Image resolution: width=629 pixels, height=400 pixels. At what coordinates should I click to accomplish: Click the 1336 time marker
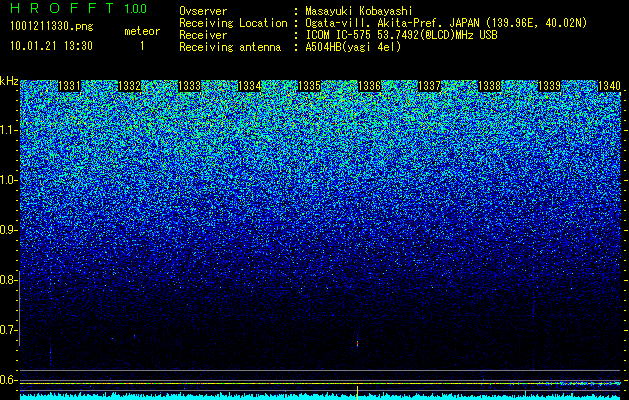369,86
